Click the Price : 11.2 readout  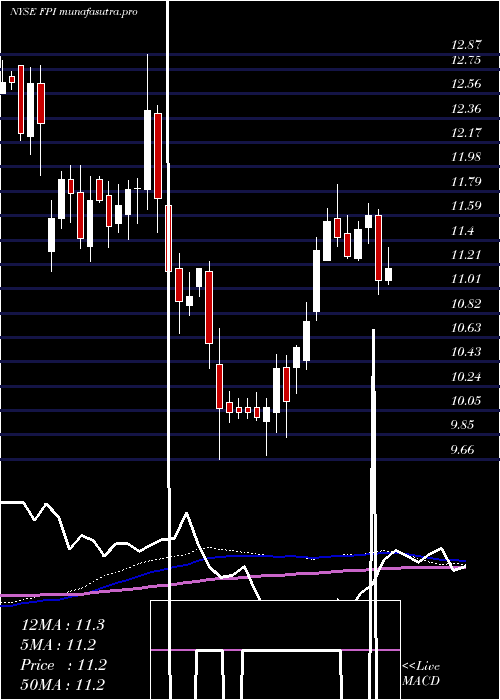coord(63,665)
